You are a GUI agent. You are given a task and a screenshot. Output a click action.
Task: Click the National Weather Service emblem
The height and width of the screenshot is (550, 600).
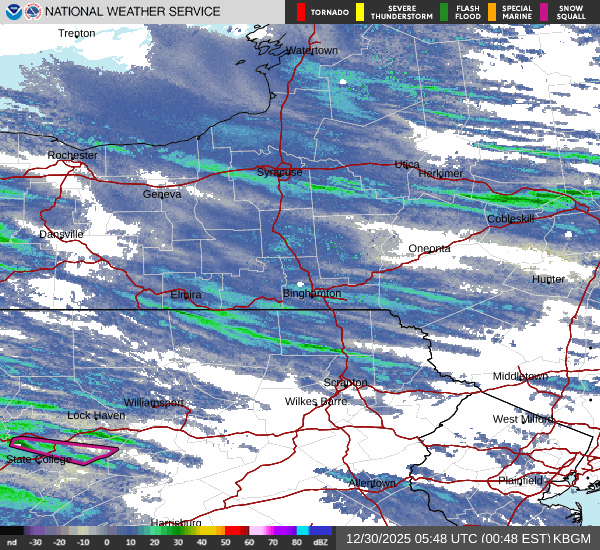click(x=32, y=12)
